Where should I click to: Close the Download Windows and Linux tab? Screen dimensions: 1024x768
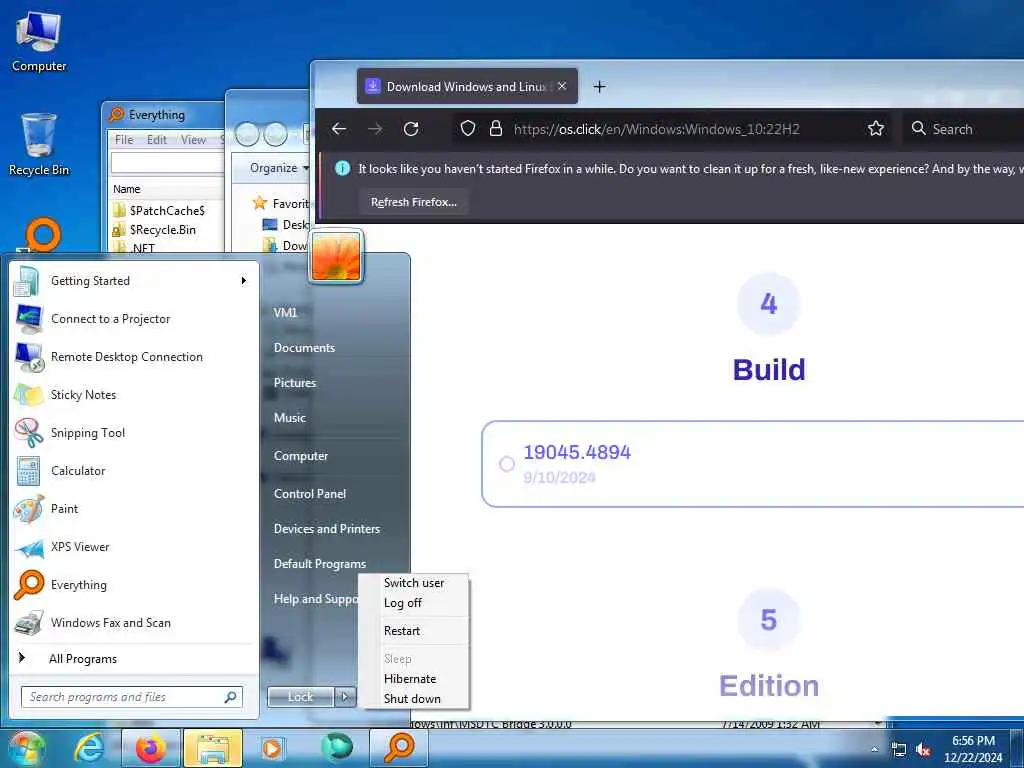[x=562, y=86]
